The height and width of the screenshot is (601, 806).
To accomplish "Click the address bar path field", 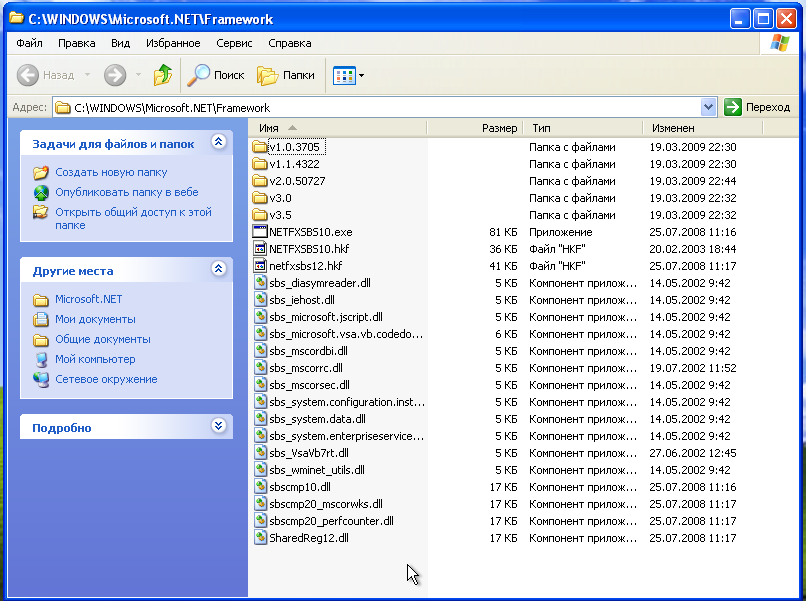I will pos(380,107).
